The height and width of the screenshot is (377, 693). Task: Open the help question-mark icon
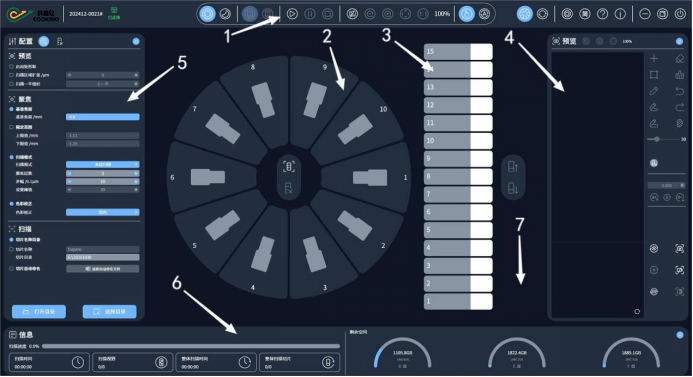click(602, 14)
